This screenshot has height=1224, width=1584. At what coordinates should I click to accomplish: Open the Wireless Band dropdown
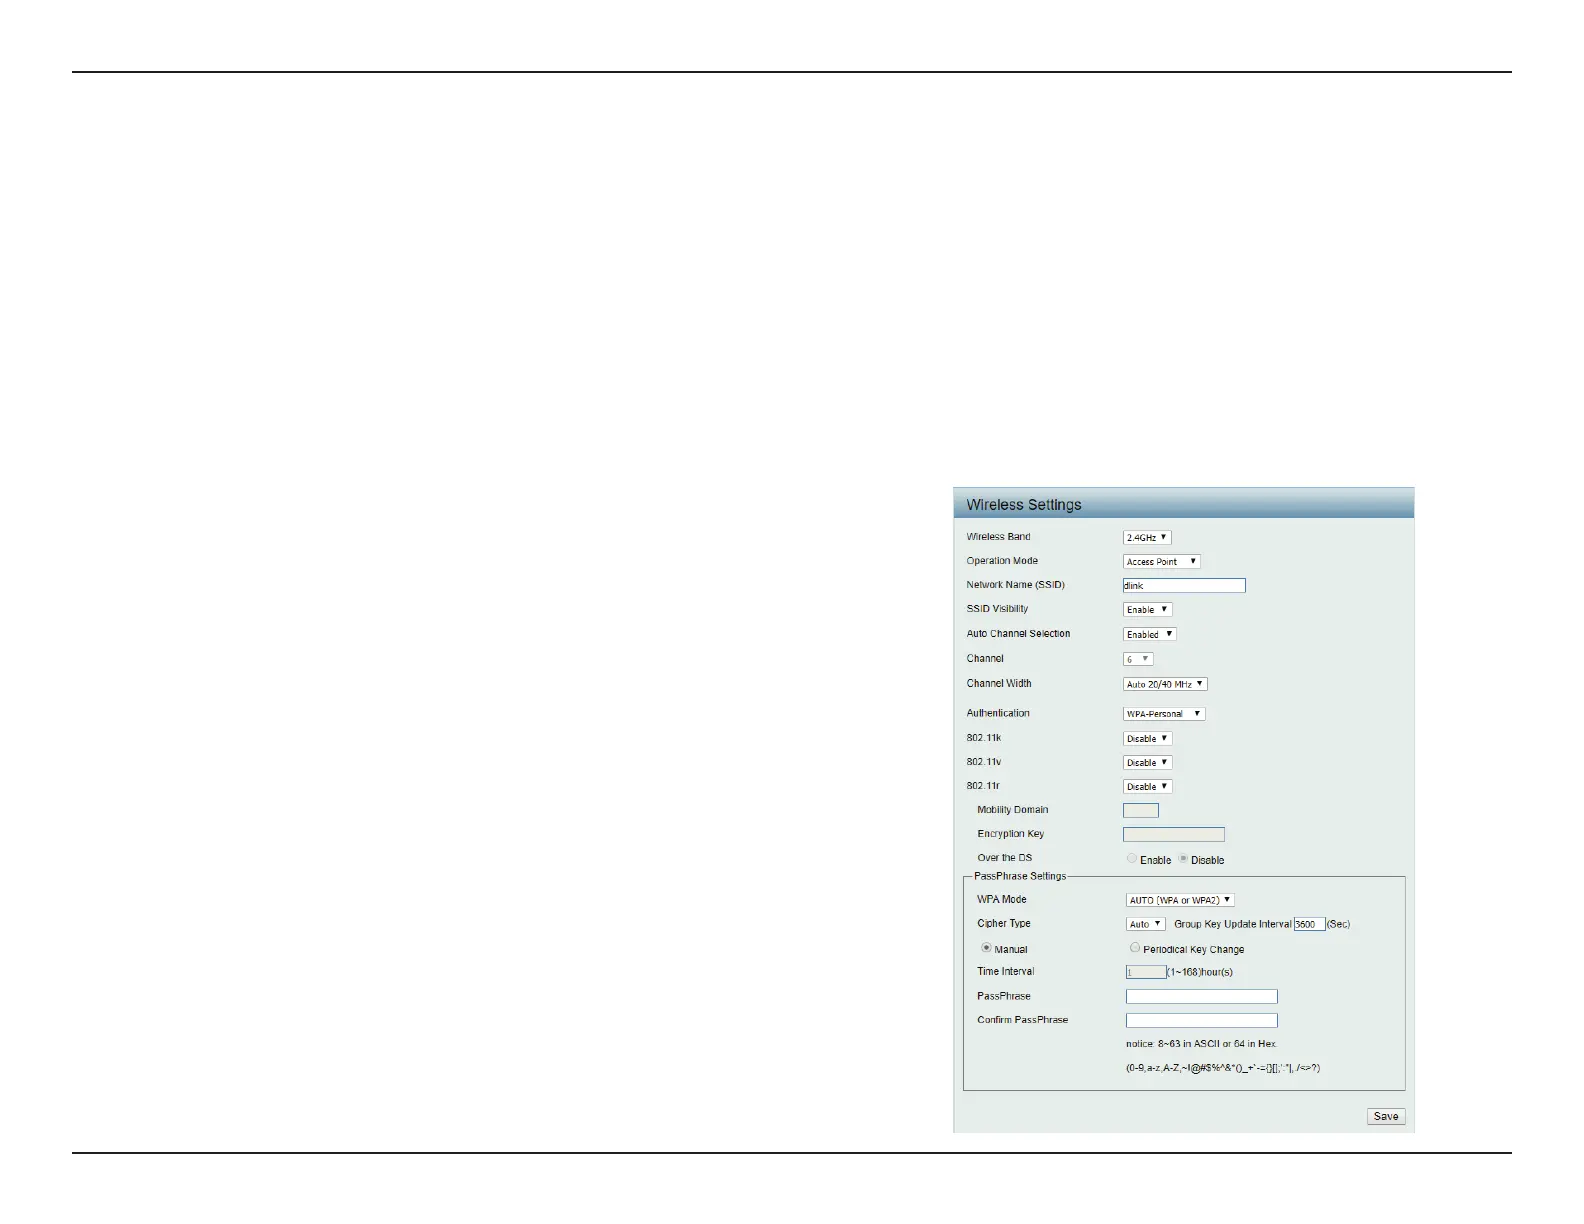[x=1146, y=537]
